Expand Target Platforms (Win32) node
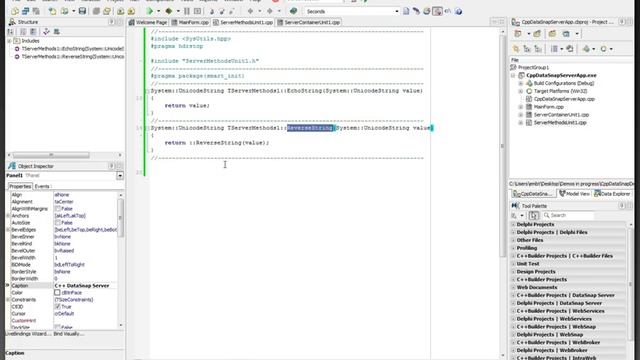 521,91
